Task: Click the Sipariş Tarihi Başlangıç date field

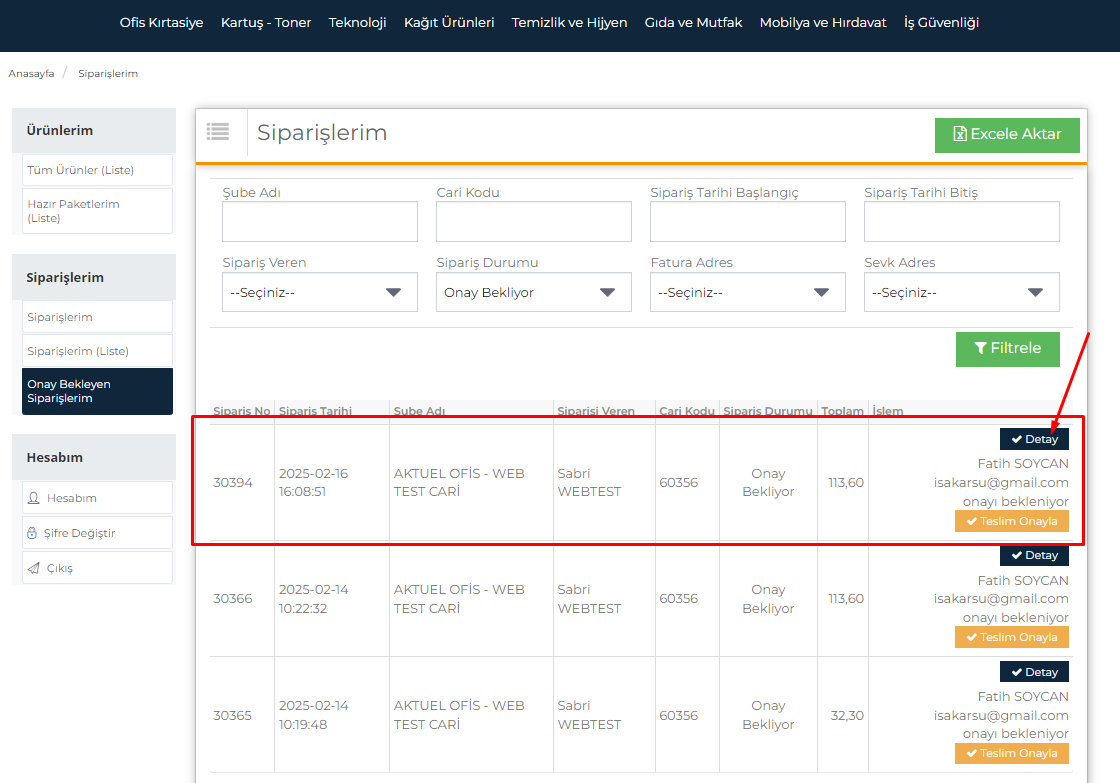Action: point(747,222)
